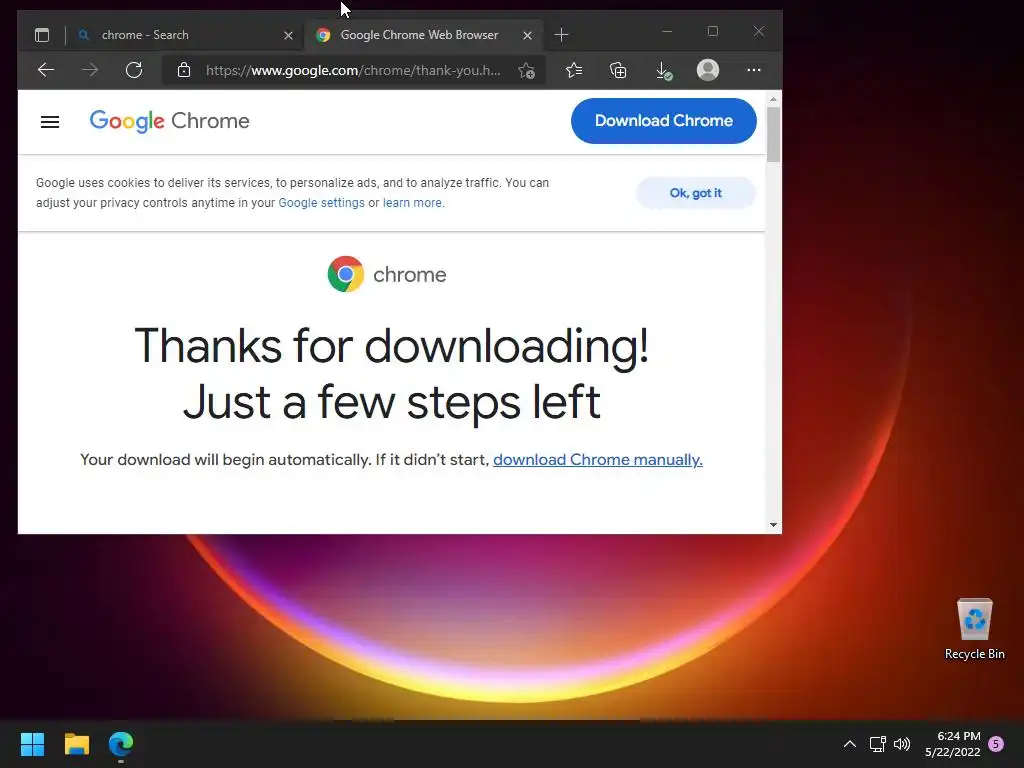Screen dimensions: 1024x768
Task: Click the page scrollbar up arrow
Action: (x=773, y=99)
